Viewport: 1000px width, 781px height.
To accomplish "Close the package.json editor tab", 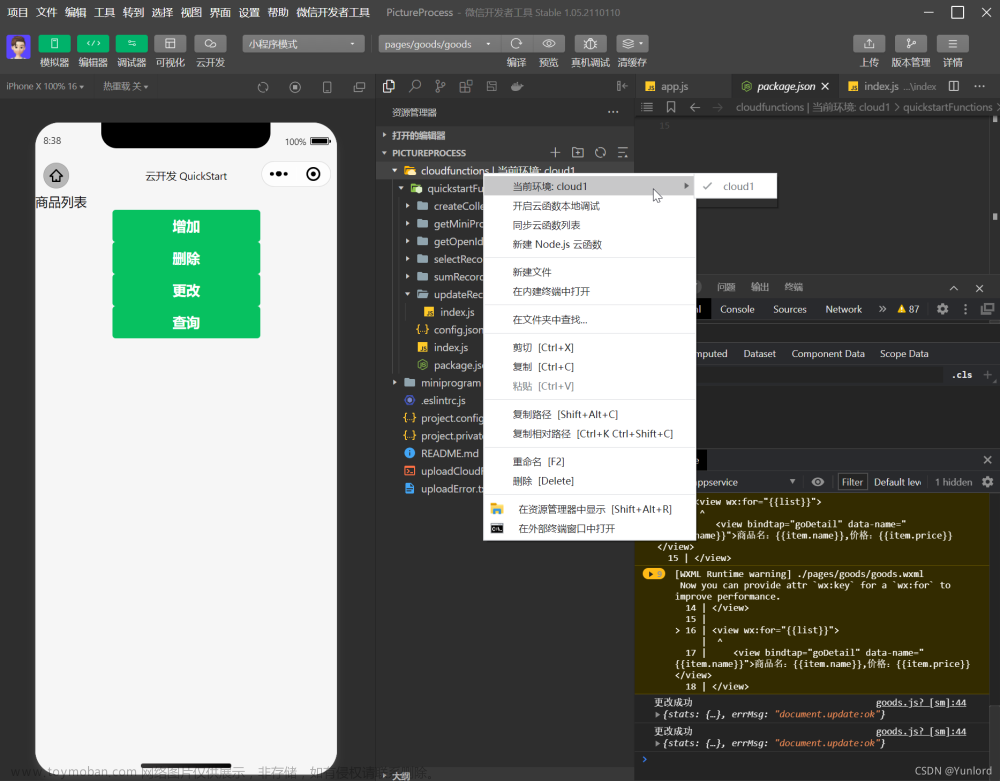I will pyautogui.click(x=825, y=86).
